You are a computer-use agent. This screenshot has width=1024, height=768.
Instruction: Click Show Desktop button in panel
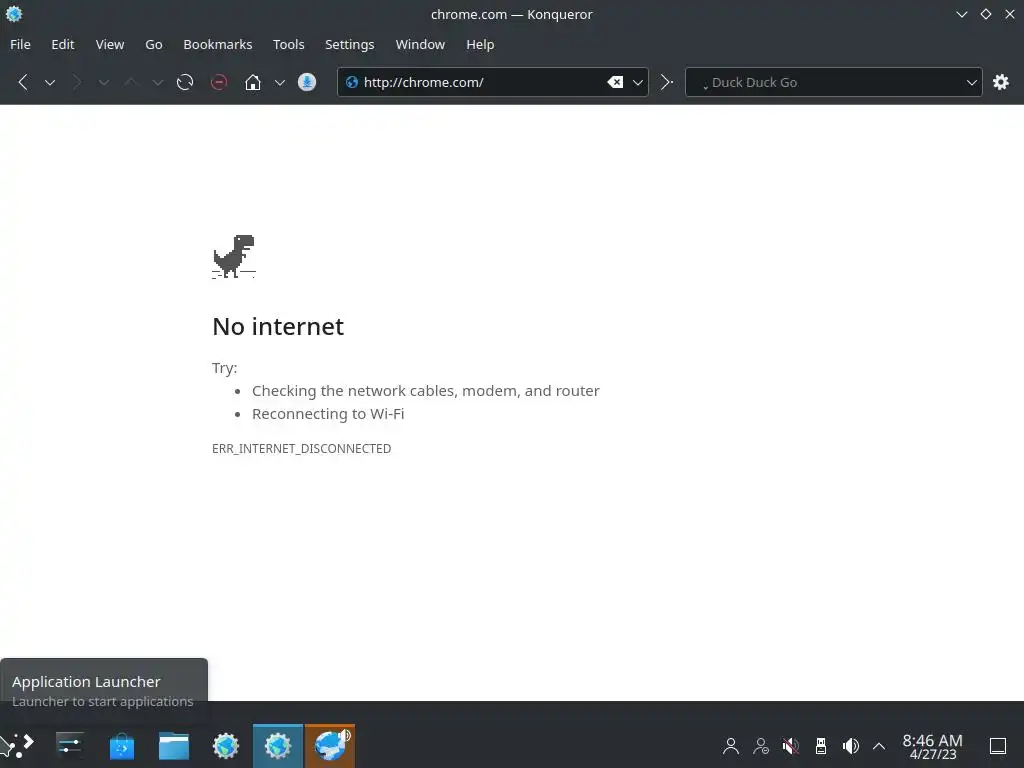coord(998,746)
